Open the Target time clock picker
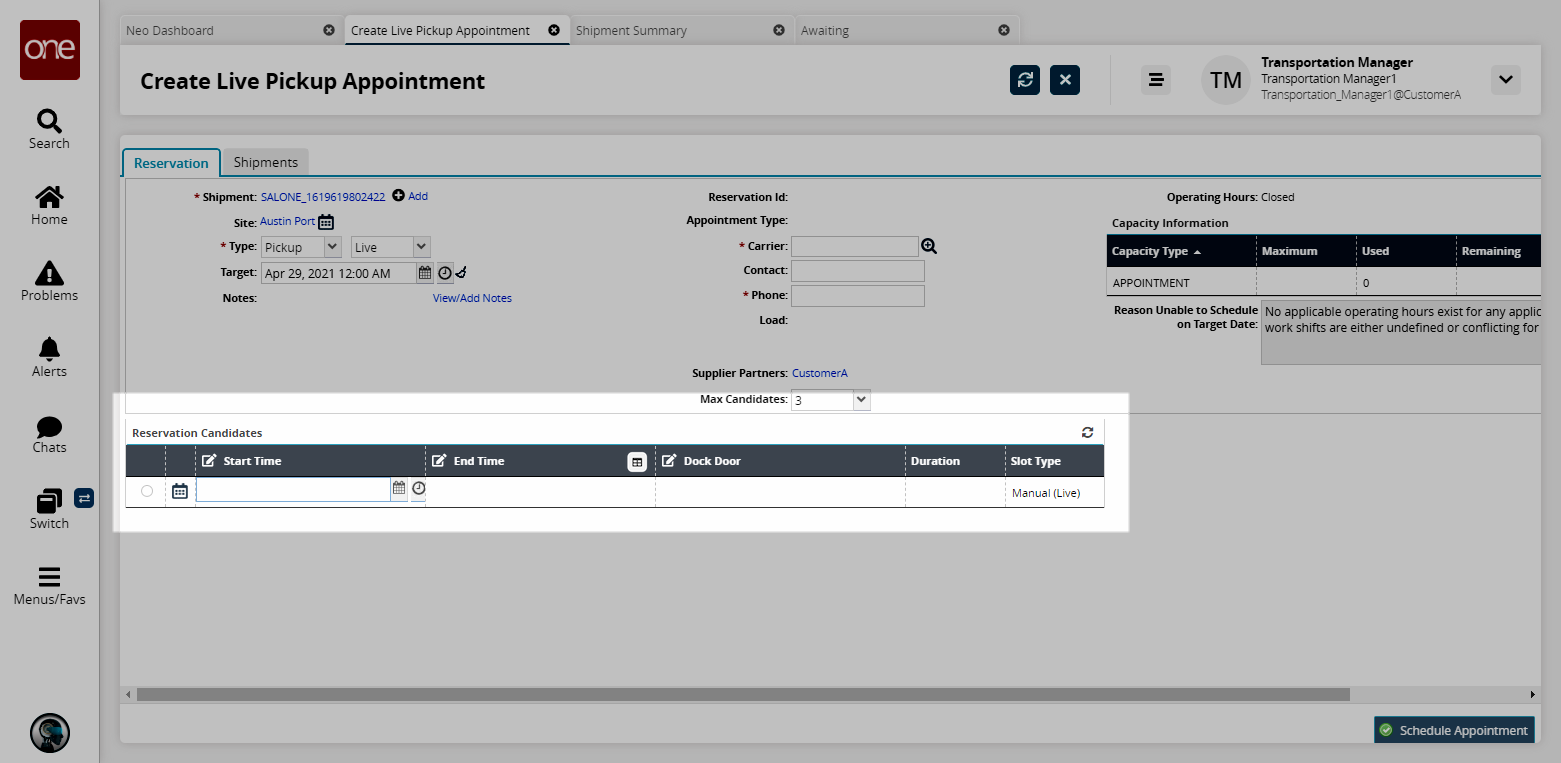This screenshot has height=763, width=1561. point(445,273)
